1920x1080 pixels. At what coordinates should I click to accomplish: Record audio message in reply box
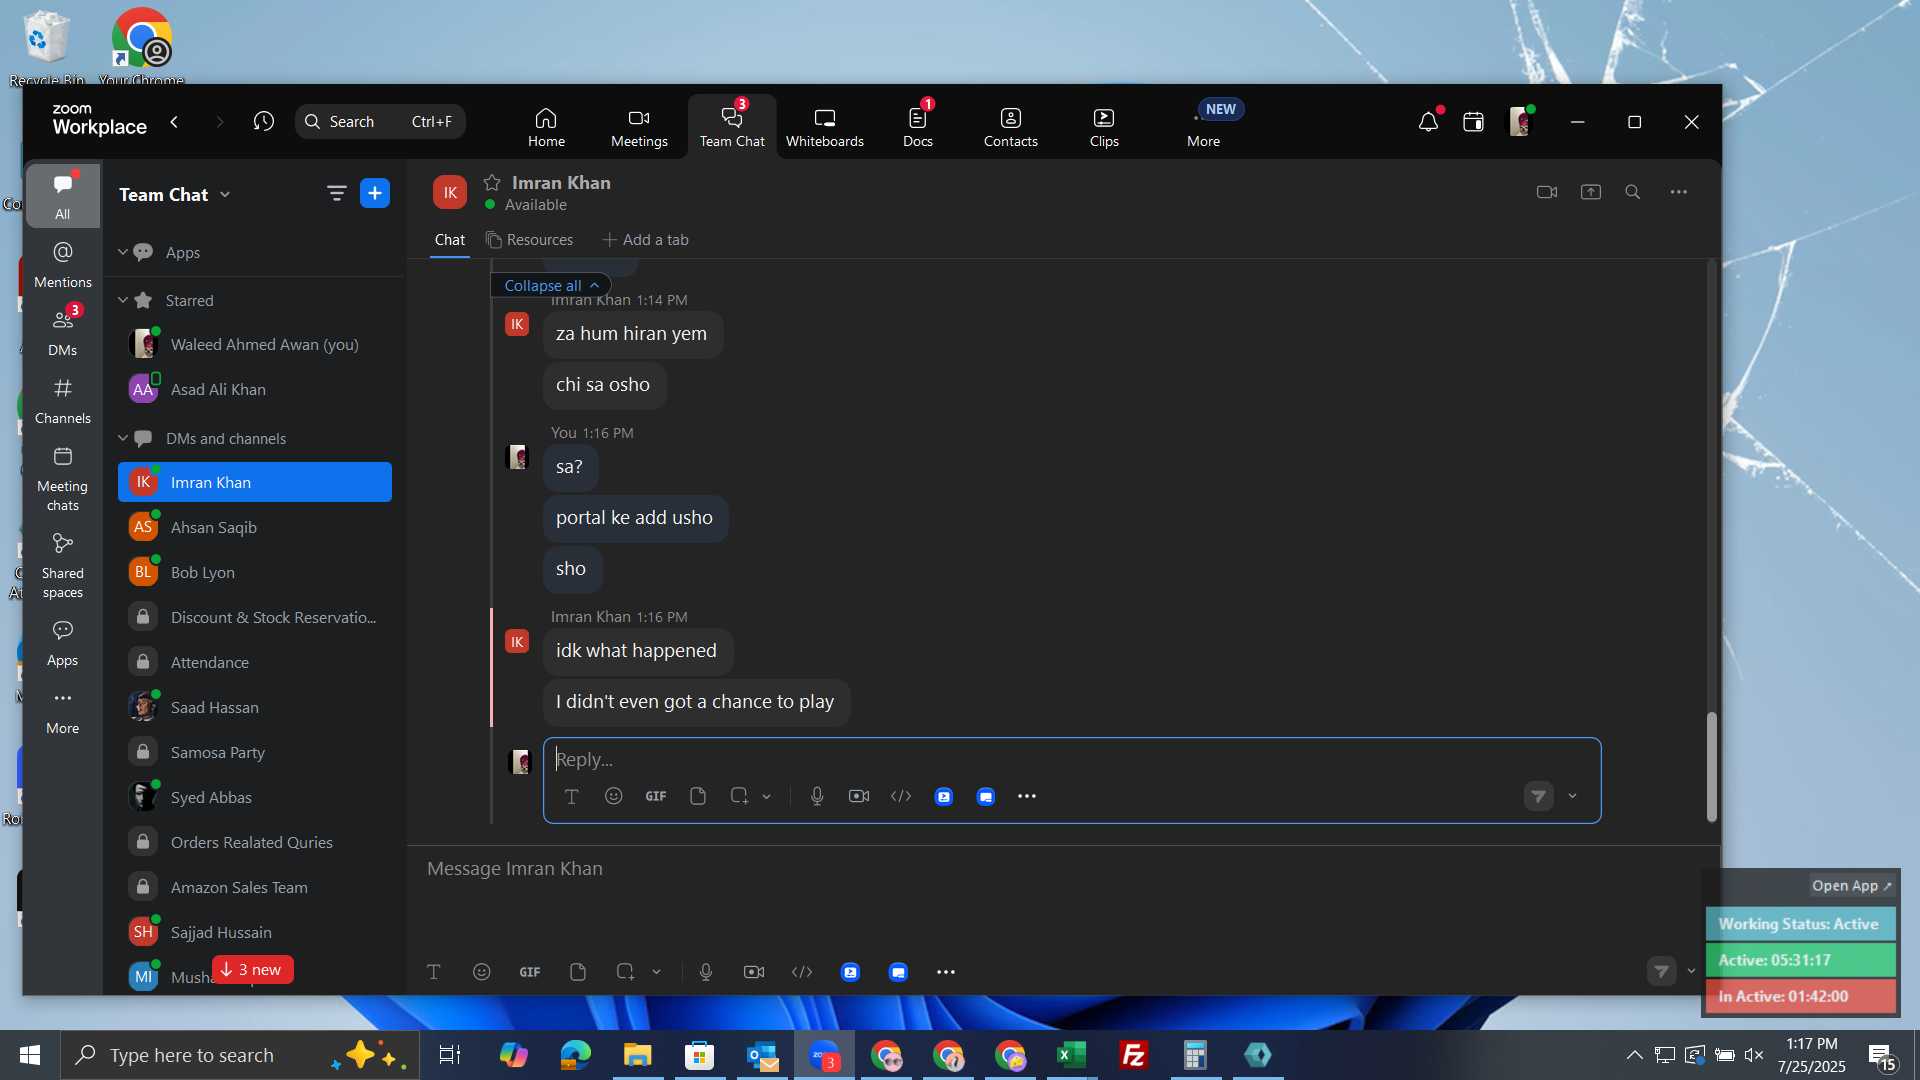817,796
